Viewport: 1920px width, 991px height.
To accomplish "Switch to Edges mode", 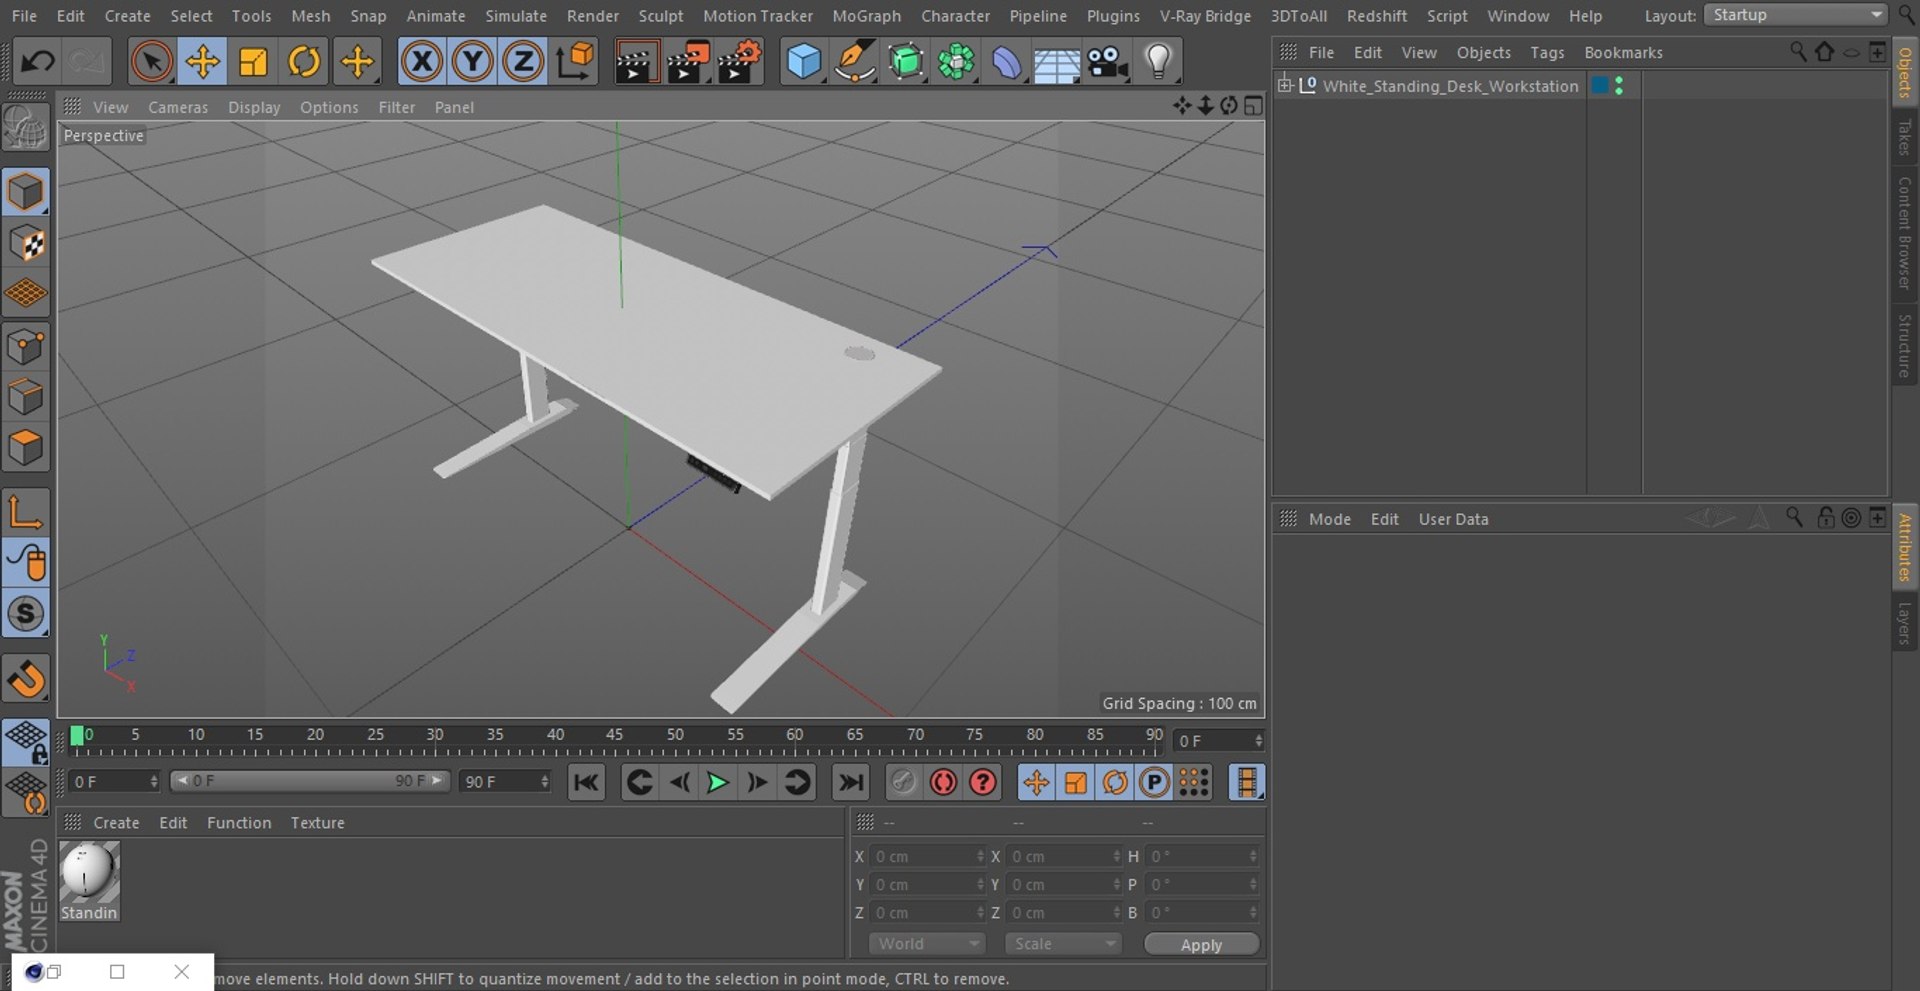I will pos(26,397).
